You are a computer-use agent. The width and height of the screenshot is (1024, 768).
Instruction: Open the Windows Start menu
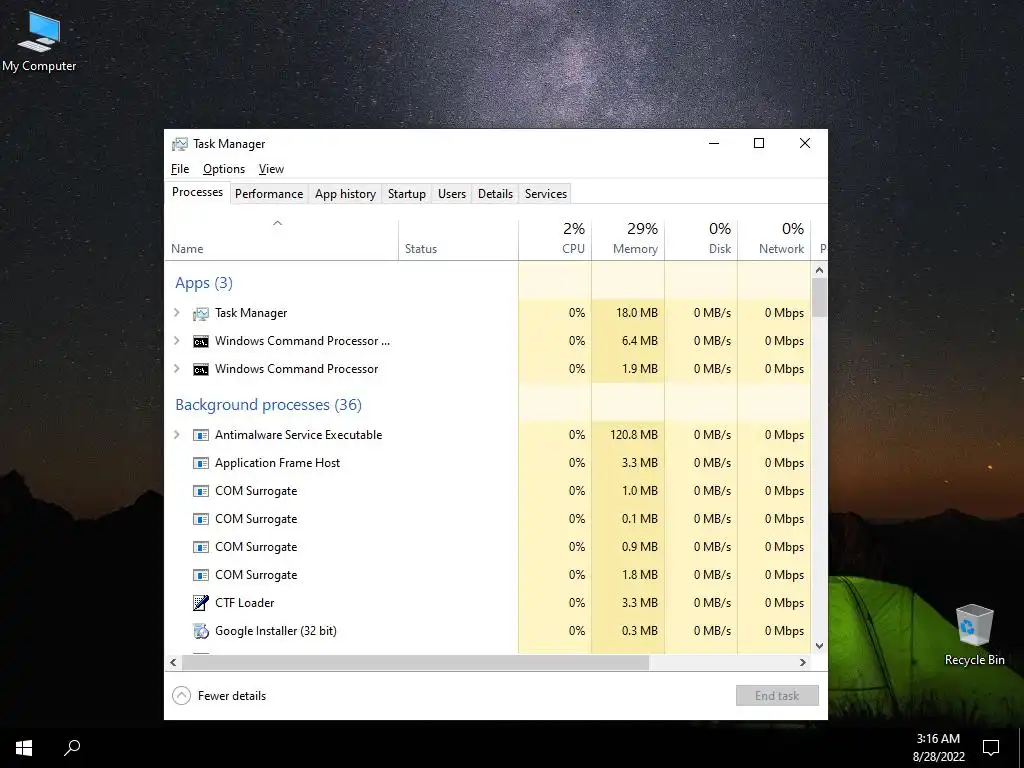pos(24,748)
